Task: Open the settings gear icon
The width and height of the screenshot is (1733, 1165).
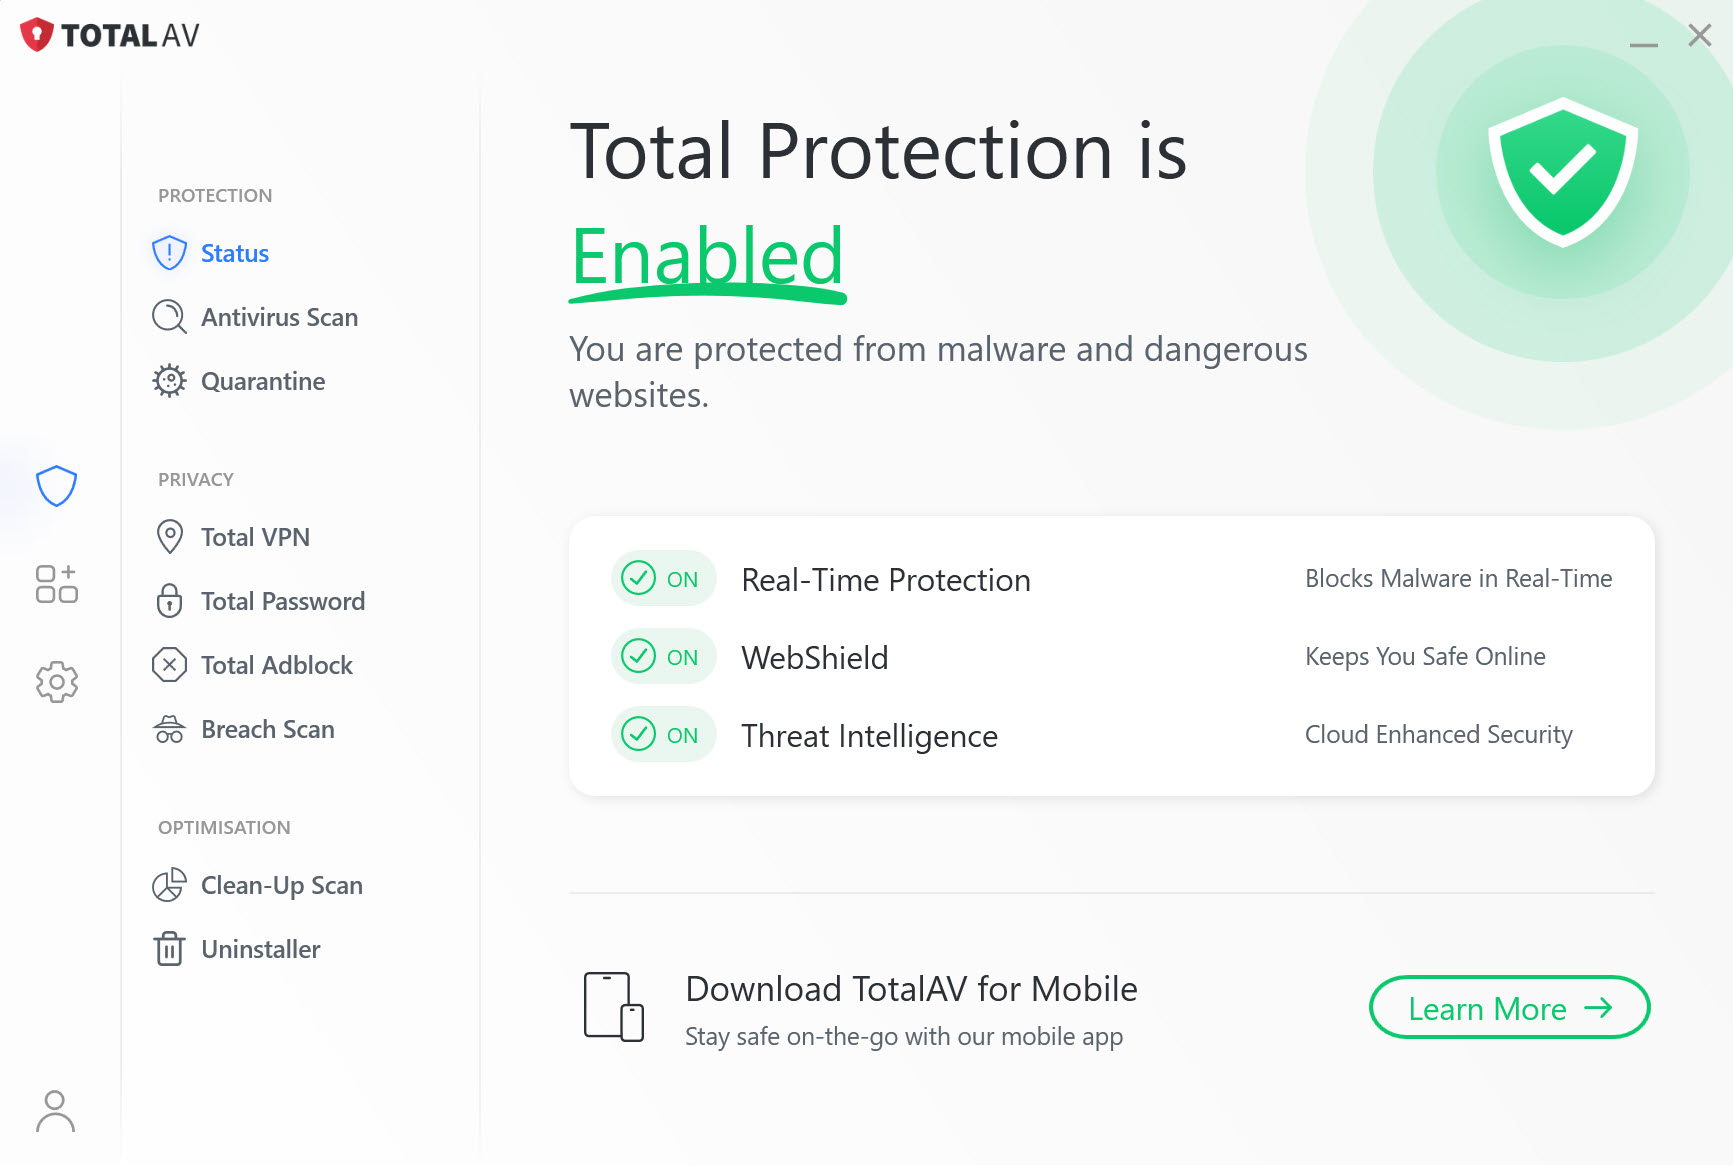Action: coord(57,681)
